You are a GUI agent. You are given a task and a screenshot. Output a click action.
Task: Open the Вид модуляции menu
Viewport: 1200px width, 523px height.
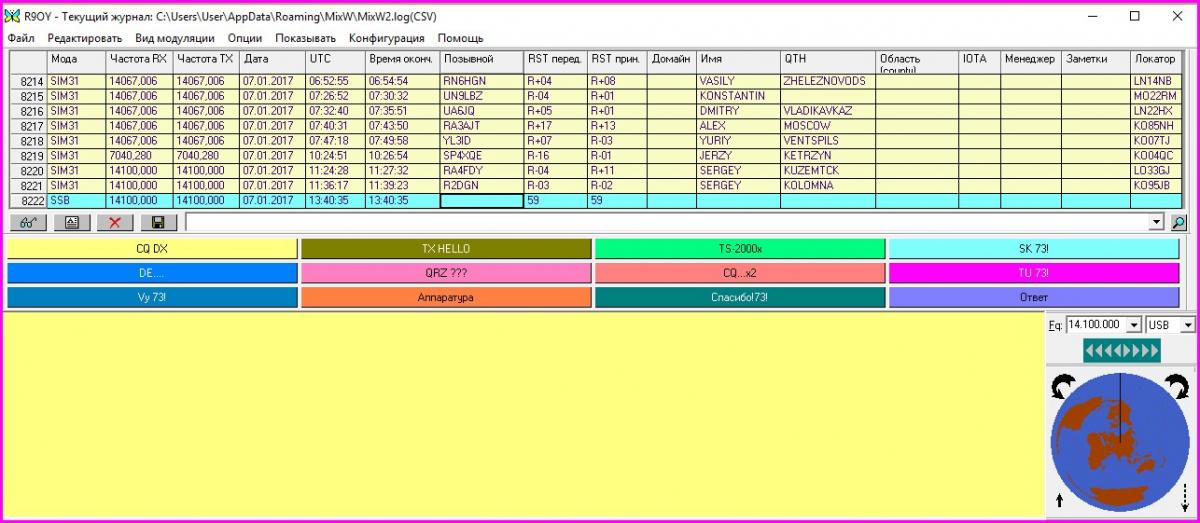pos(175,38)
